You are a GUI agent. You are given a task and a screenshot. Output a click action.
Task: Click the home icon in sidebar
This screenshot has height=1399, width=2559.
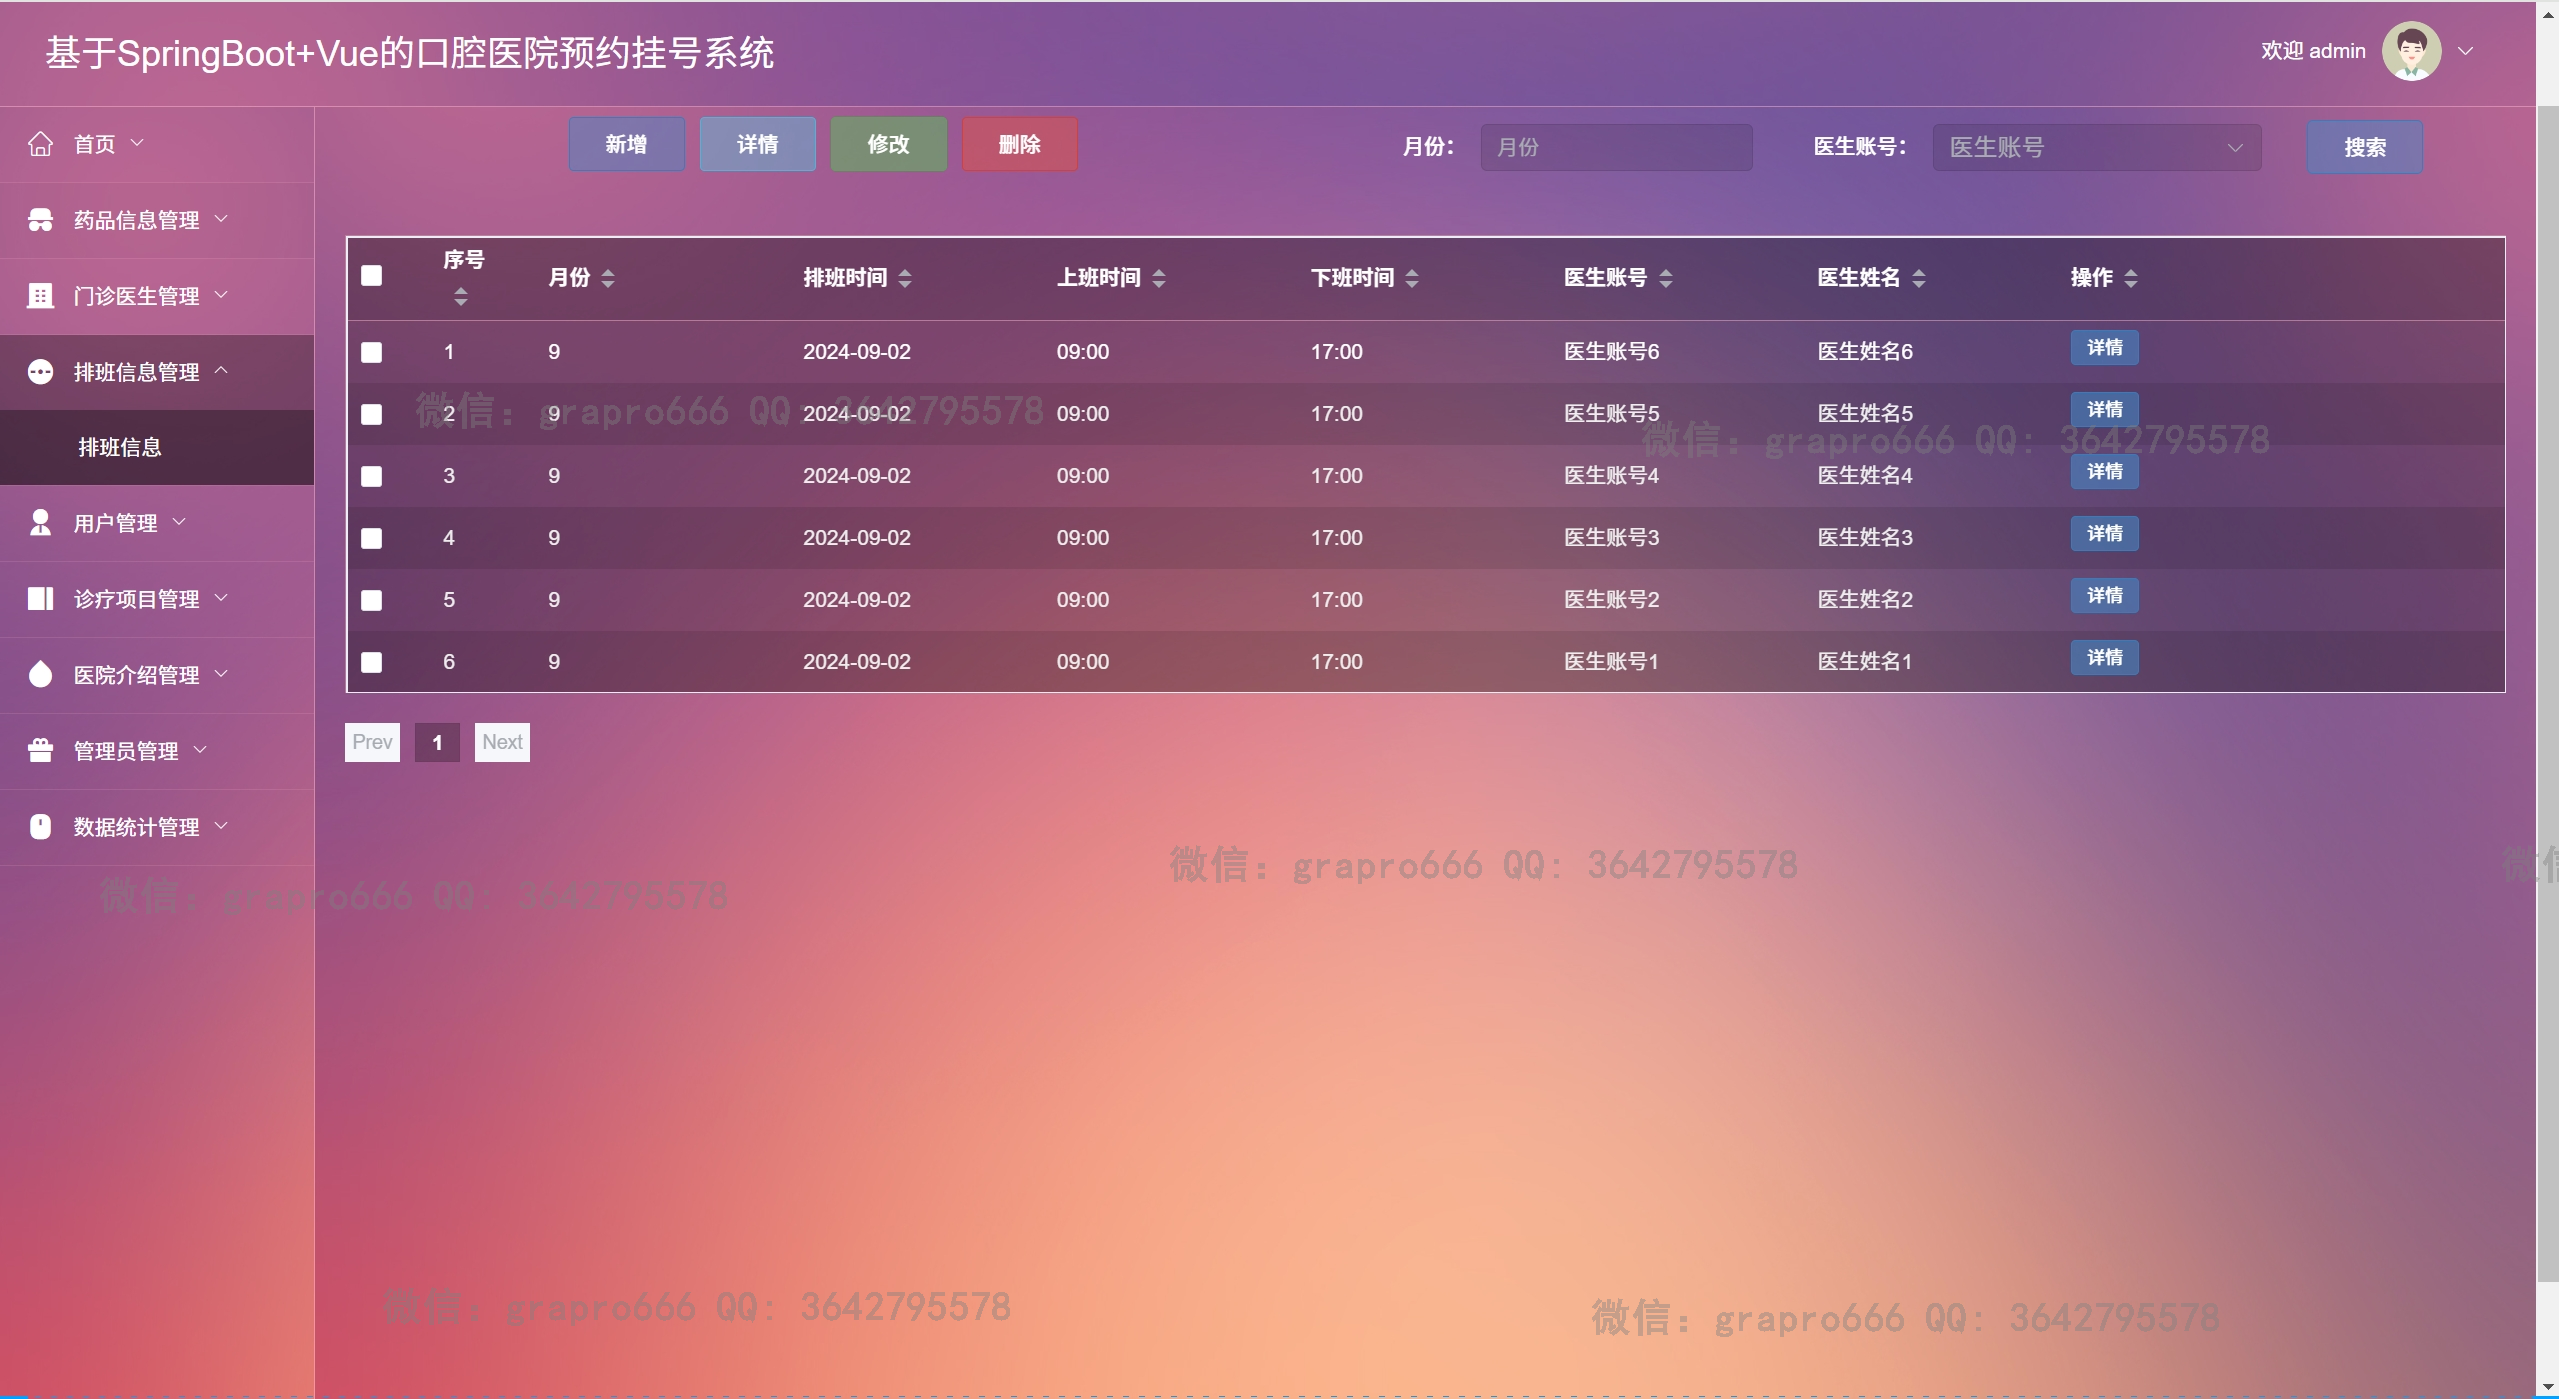40,144
